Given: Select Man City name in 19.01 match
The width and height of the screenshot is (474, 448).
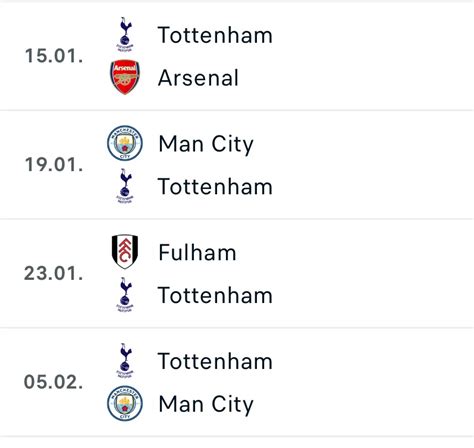Looking at the screenshot, I should click(x=206, y=145).
